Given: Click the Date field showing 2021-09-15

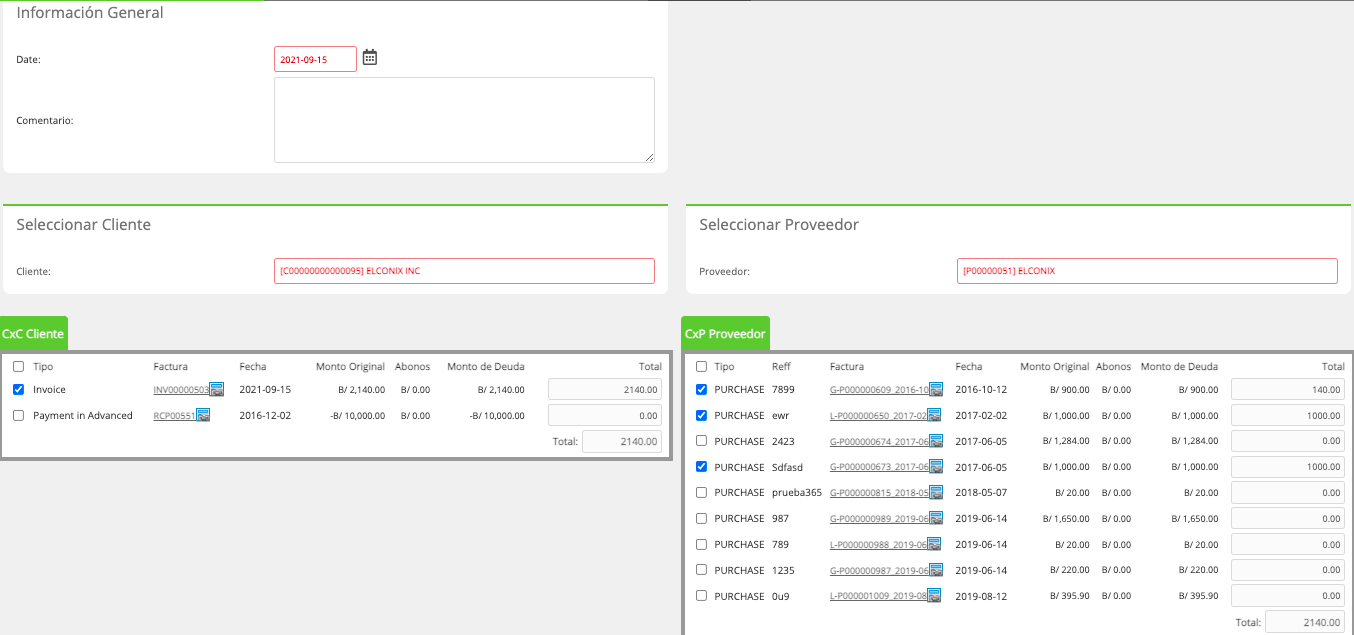Looking at the screenshot, I should (x=315, y=59).
